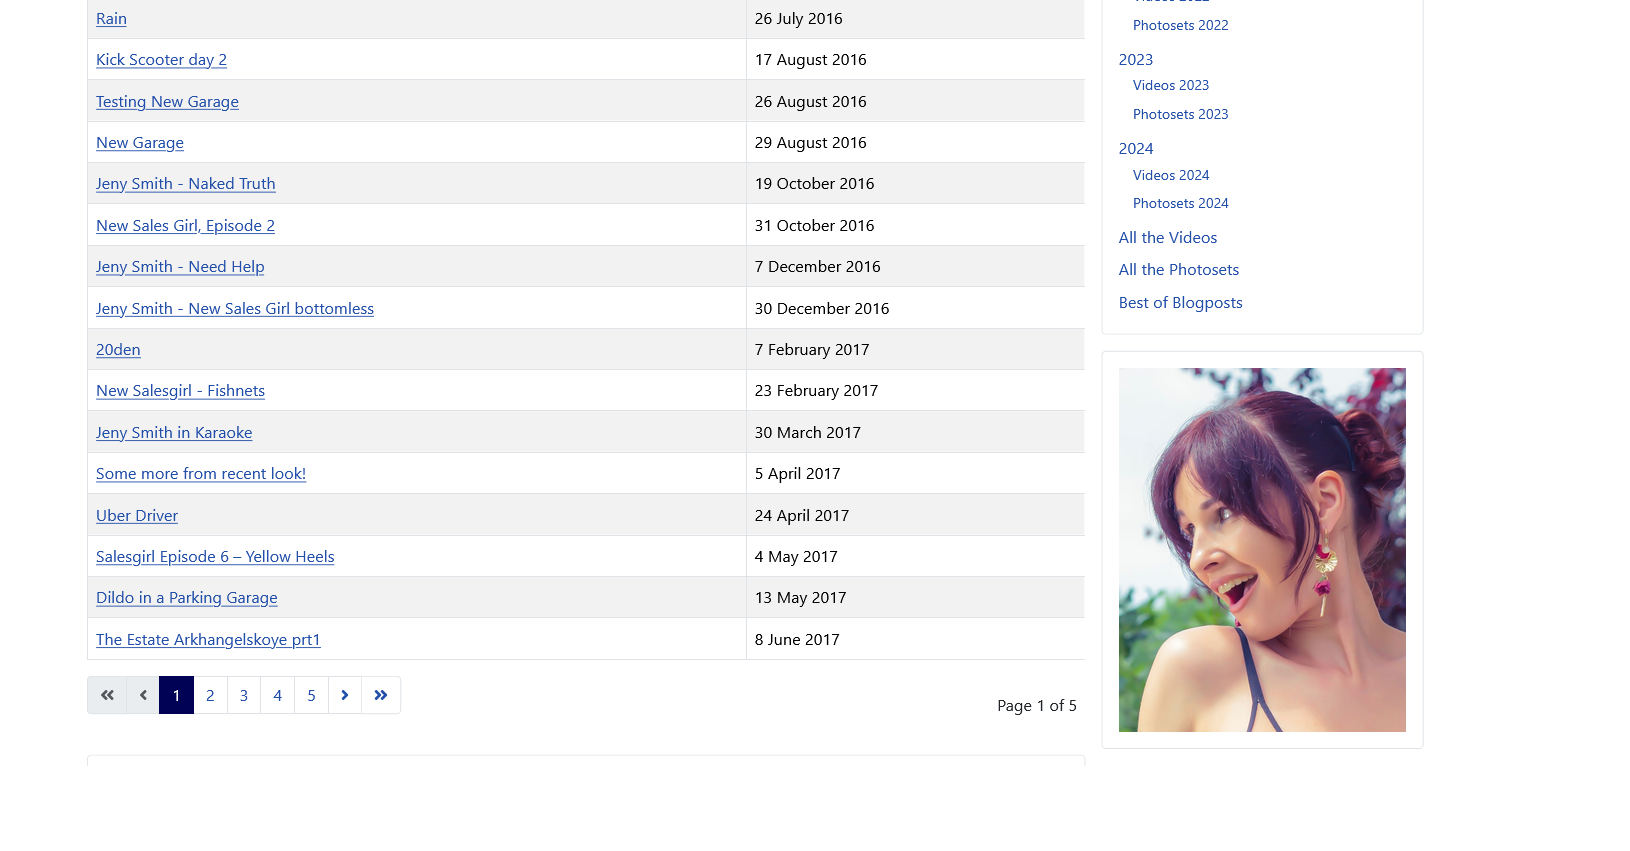Go to next page chevron icon
This screenshot has width=1630, height=851.
point(345,695)
